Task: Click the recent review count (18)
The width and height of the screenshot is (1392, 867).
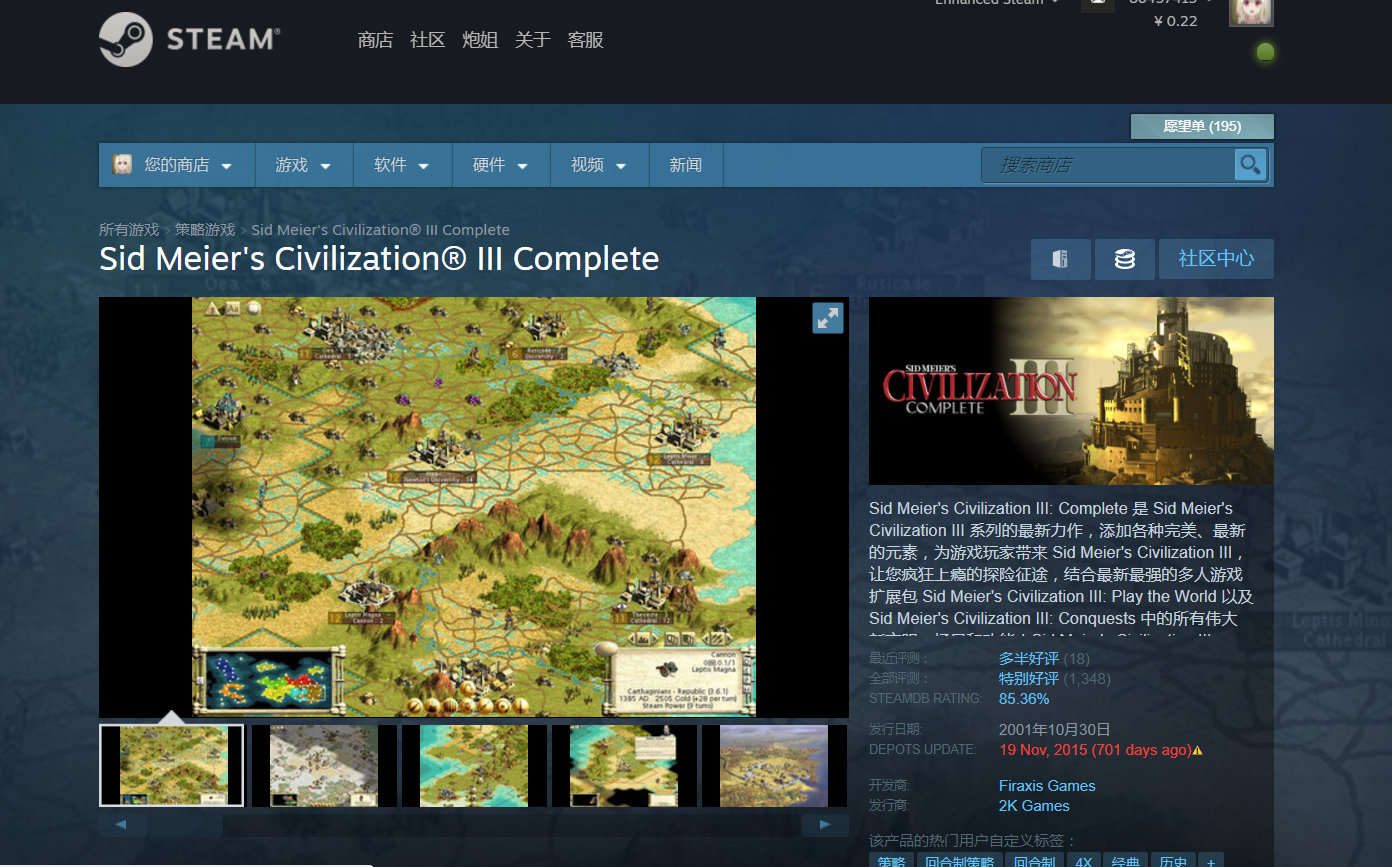Action: tap(1076, 658)
